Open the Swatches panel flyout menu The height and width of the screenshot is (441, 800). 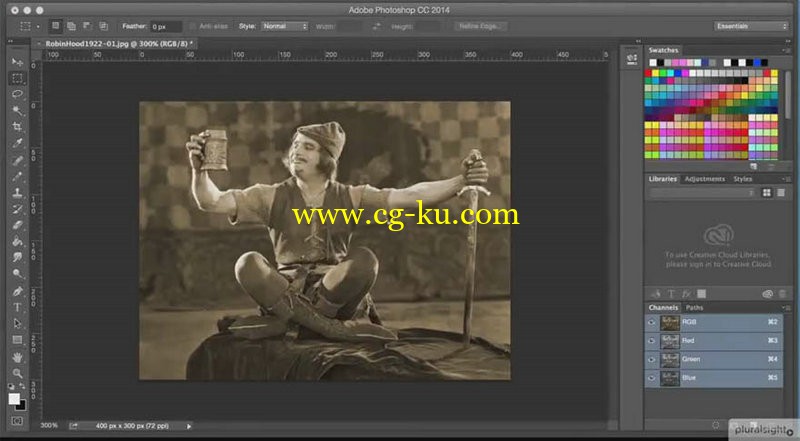click(786, 50)
